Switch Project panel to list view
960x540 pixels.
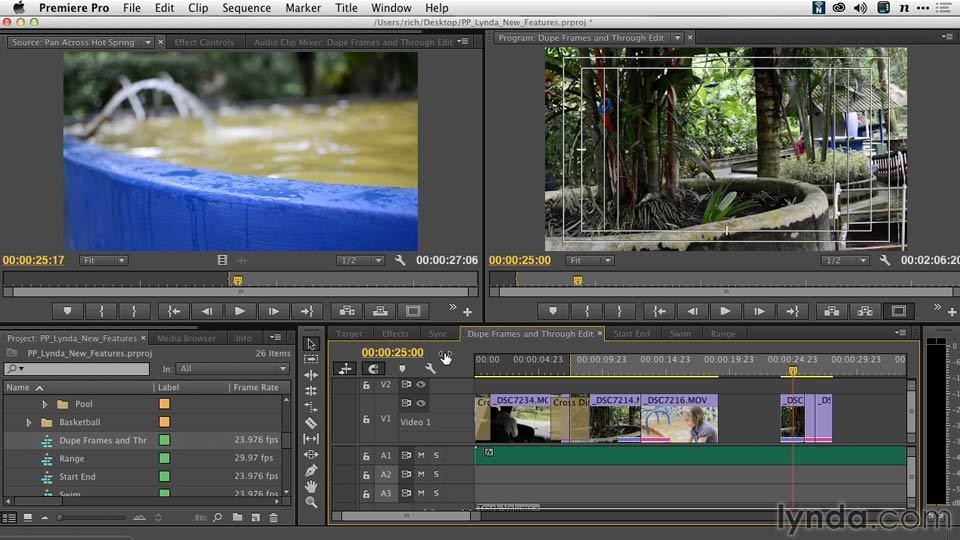[9, 517]
